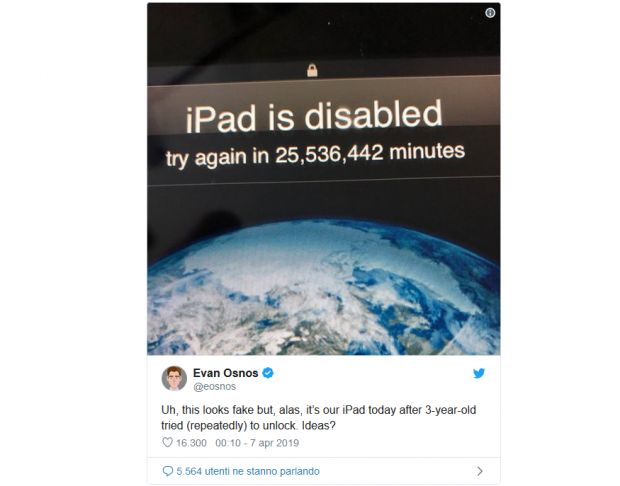Click the padlock icon on the iPad screen

[x=312, y=70]
